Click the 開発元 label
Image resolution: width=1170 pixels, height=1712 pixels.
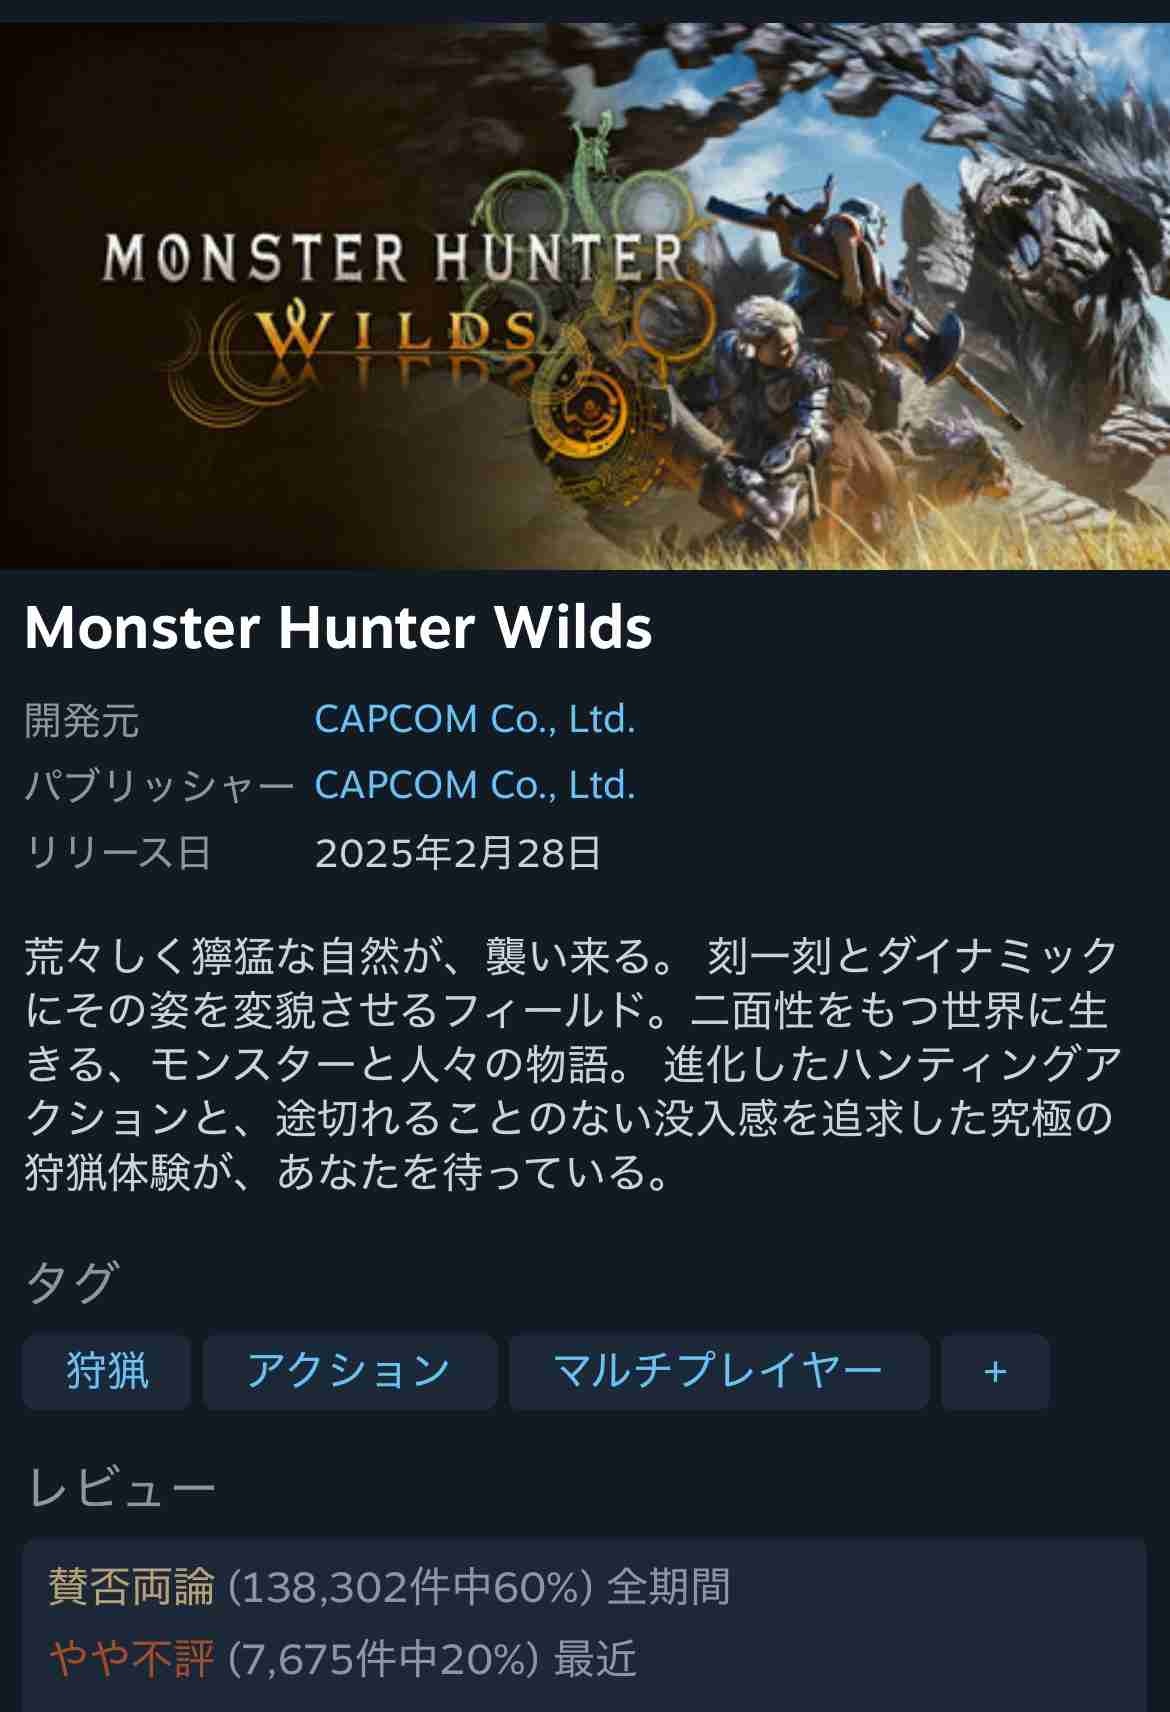tap(82, 720)
